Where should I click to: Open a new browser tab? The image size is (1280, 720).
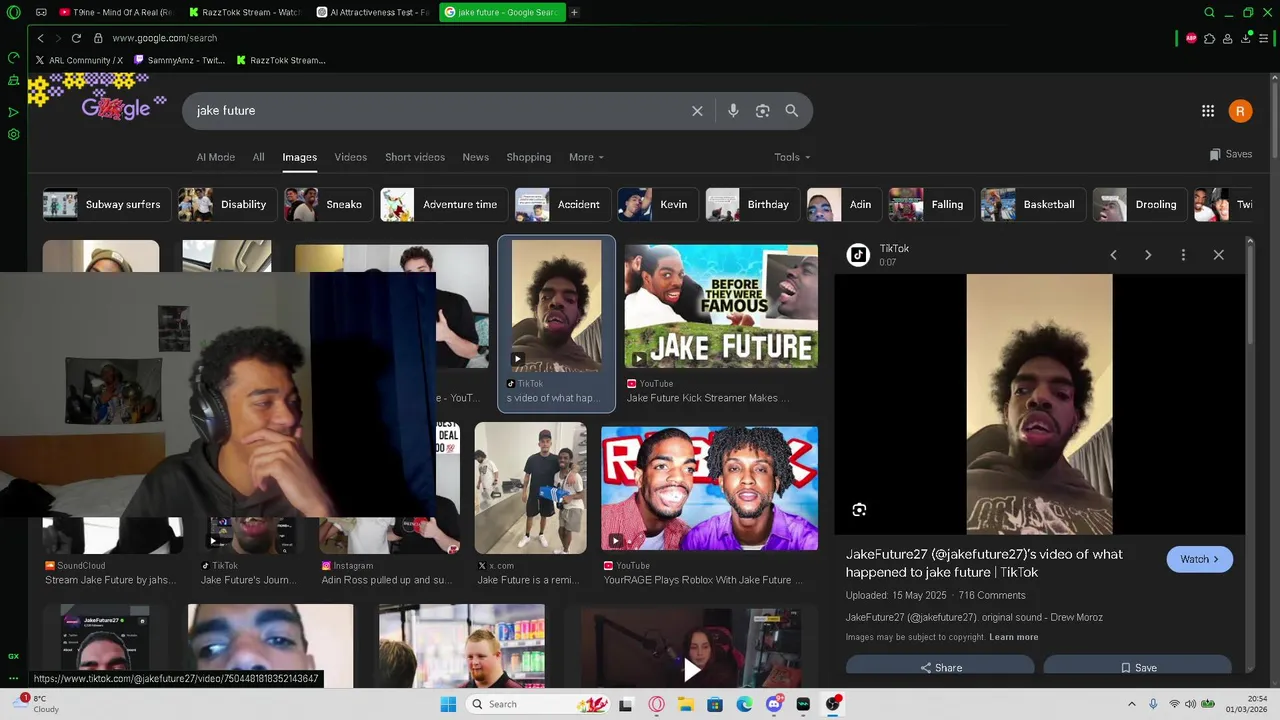click(x=574, y=12)
